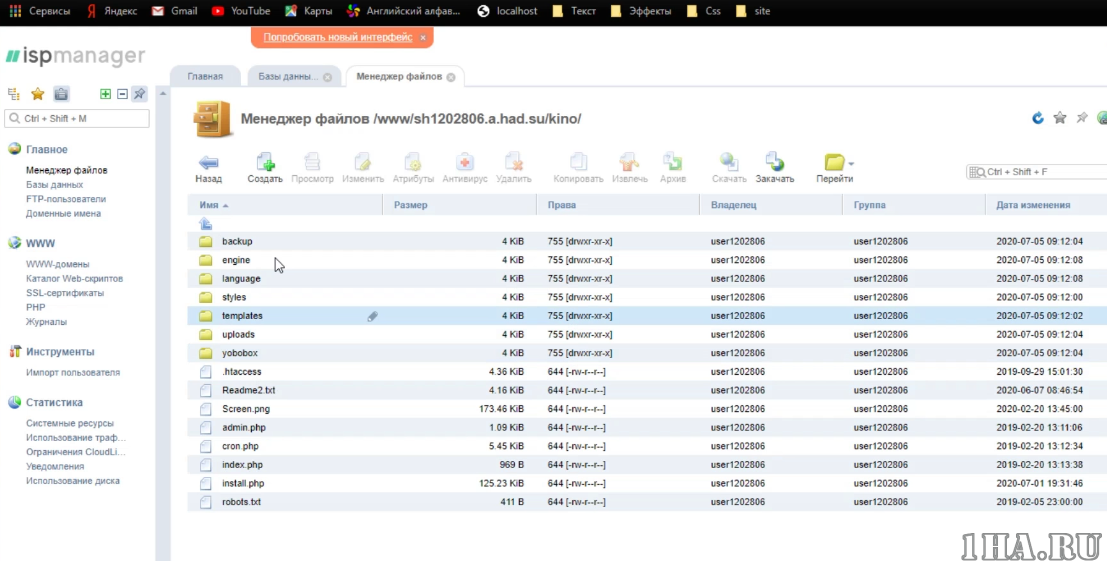Close the Базы данных tab
This screenshot has width=1107, height=561.
[x=327, y=77]
